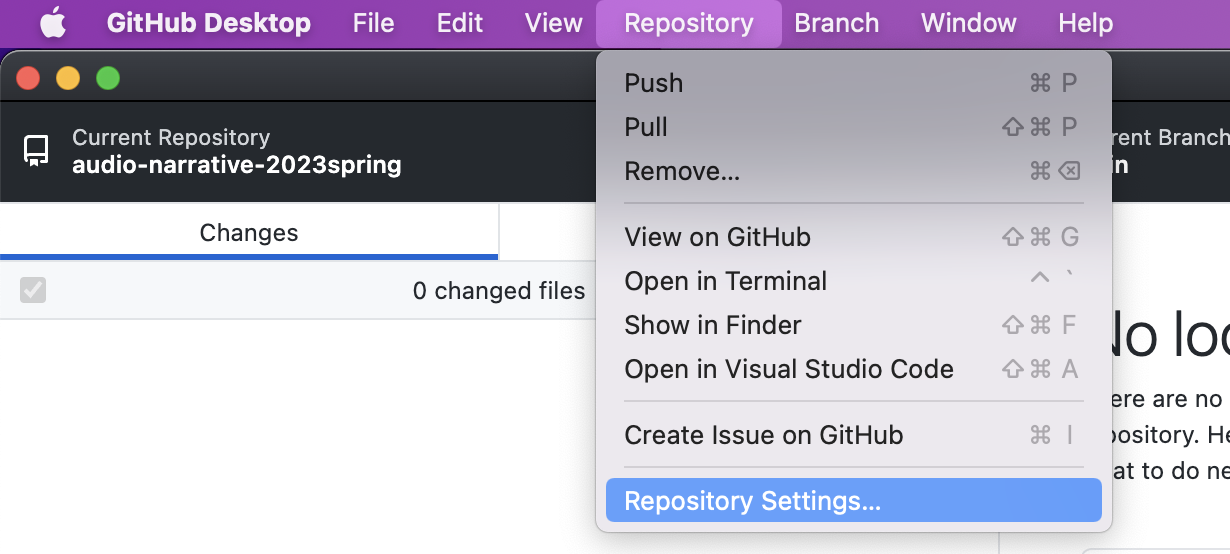Screen dimensions: 1230x554
Task: Choose Push from the Repository menu
Action: pos(653,83)
